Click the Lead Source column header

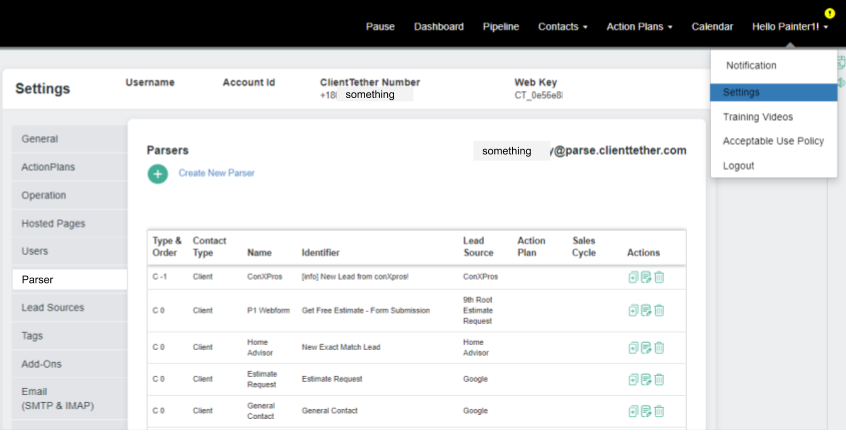(478, 246)
